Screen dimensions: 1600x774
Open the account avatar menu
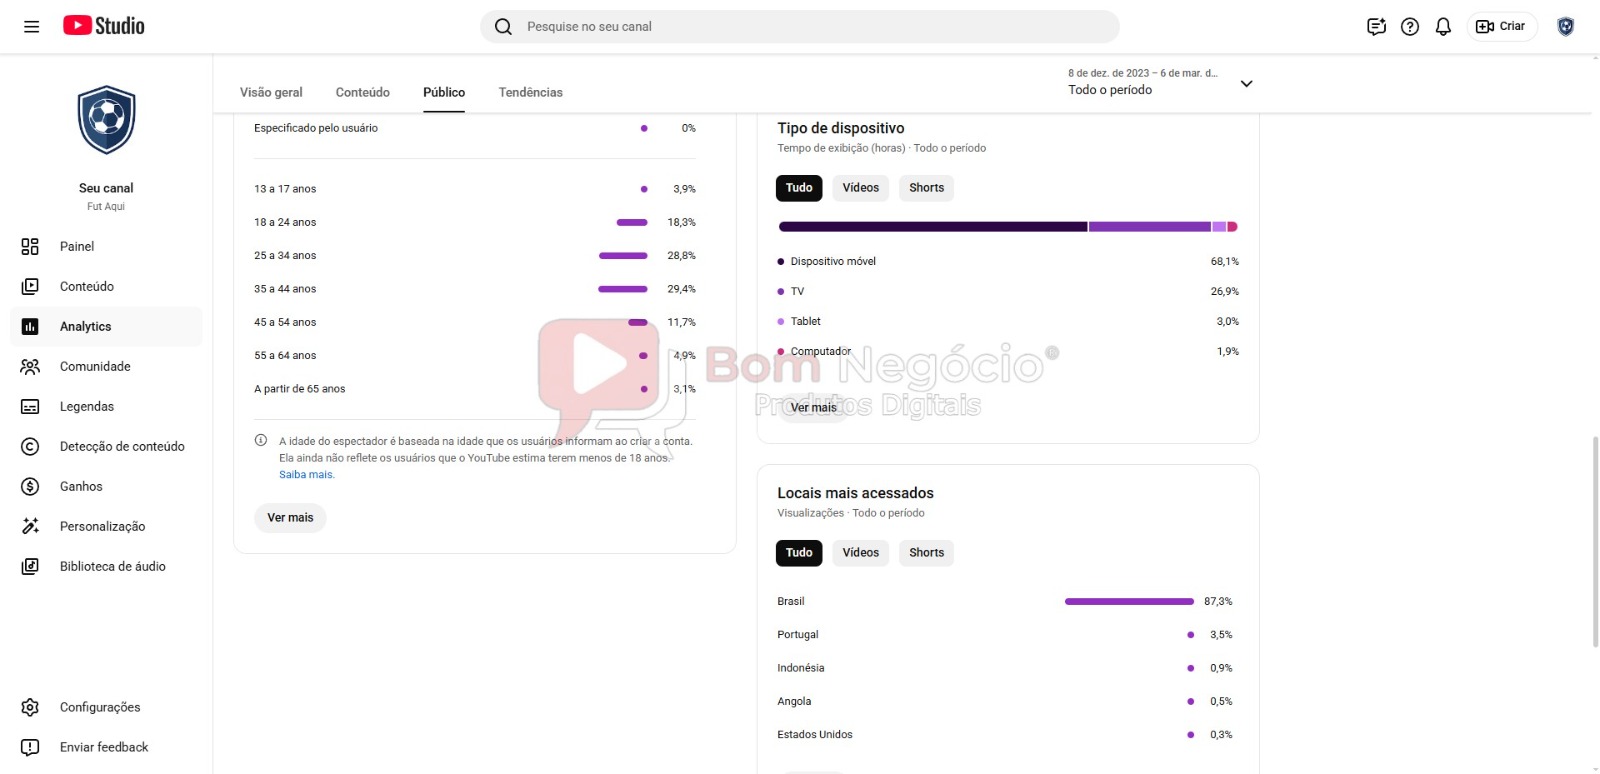(1566, 27)
